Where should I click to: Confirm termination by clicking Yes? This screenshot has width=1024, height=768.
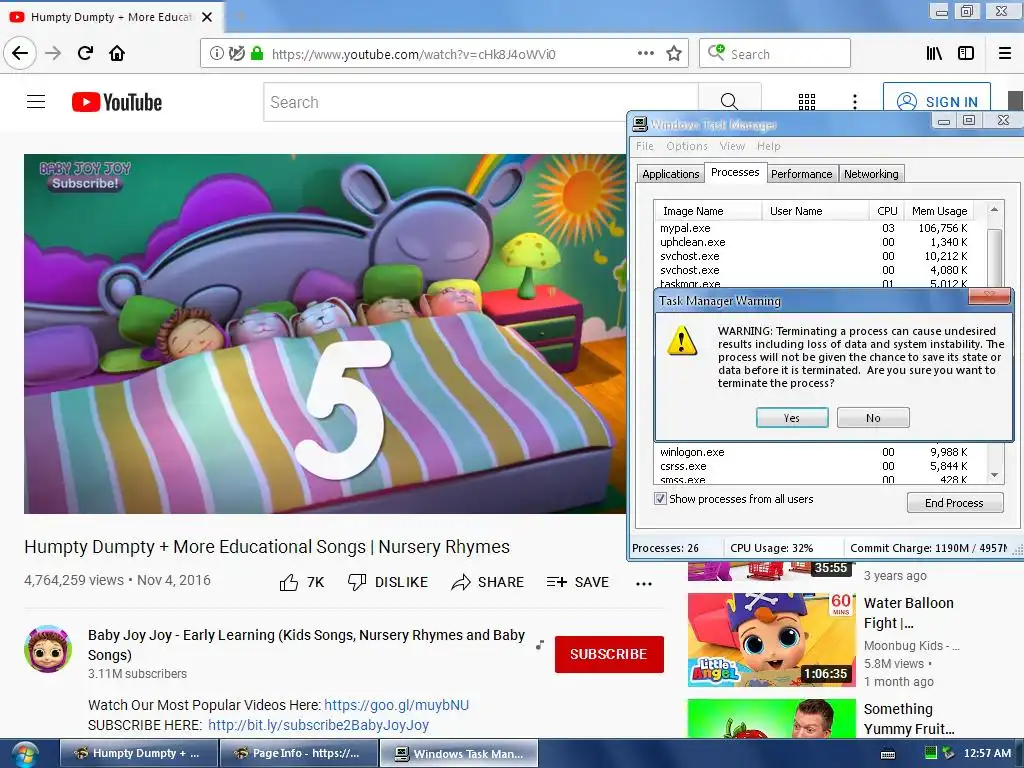[x=792, y=418]
